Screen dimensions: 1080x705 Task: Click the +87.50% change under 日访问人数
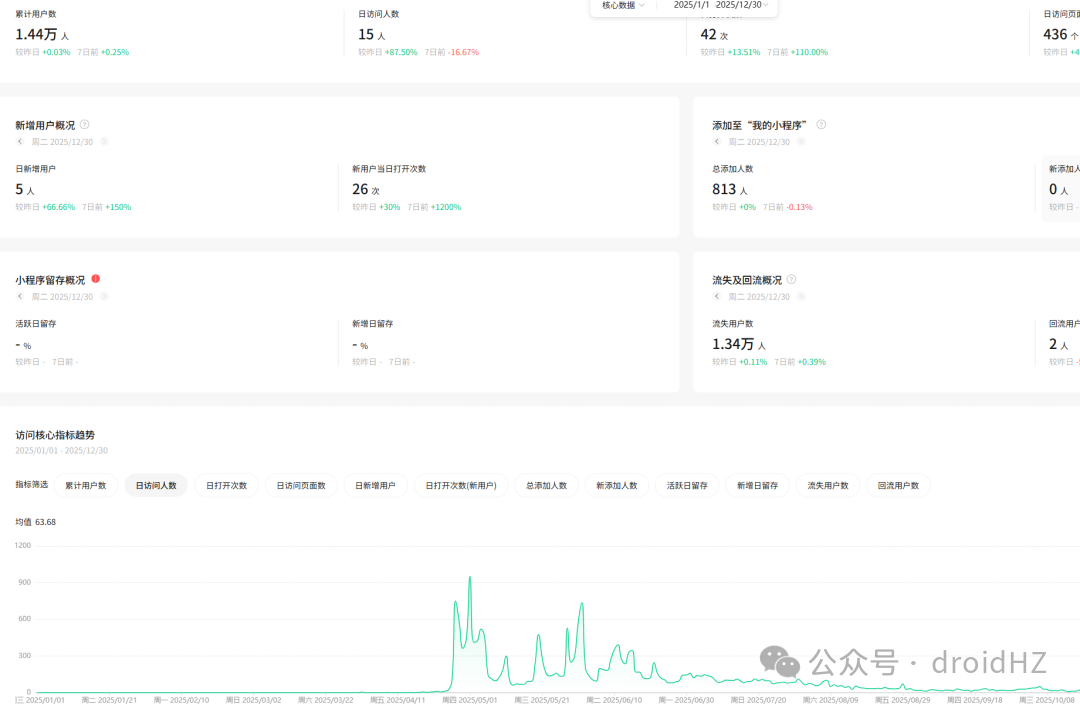point(401,52)
